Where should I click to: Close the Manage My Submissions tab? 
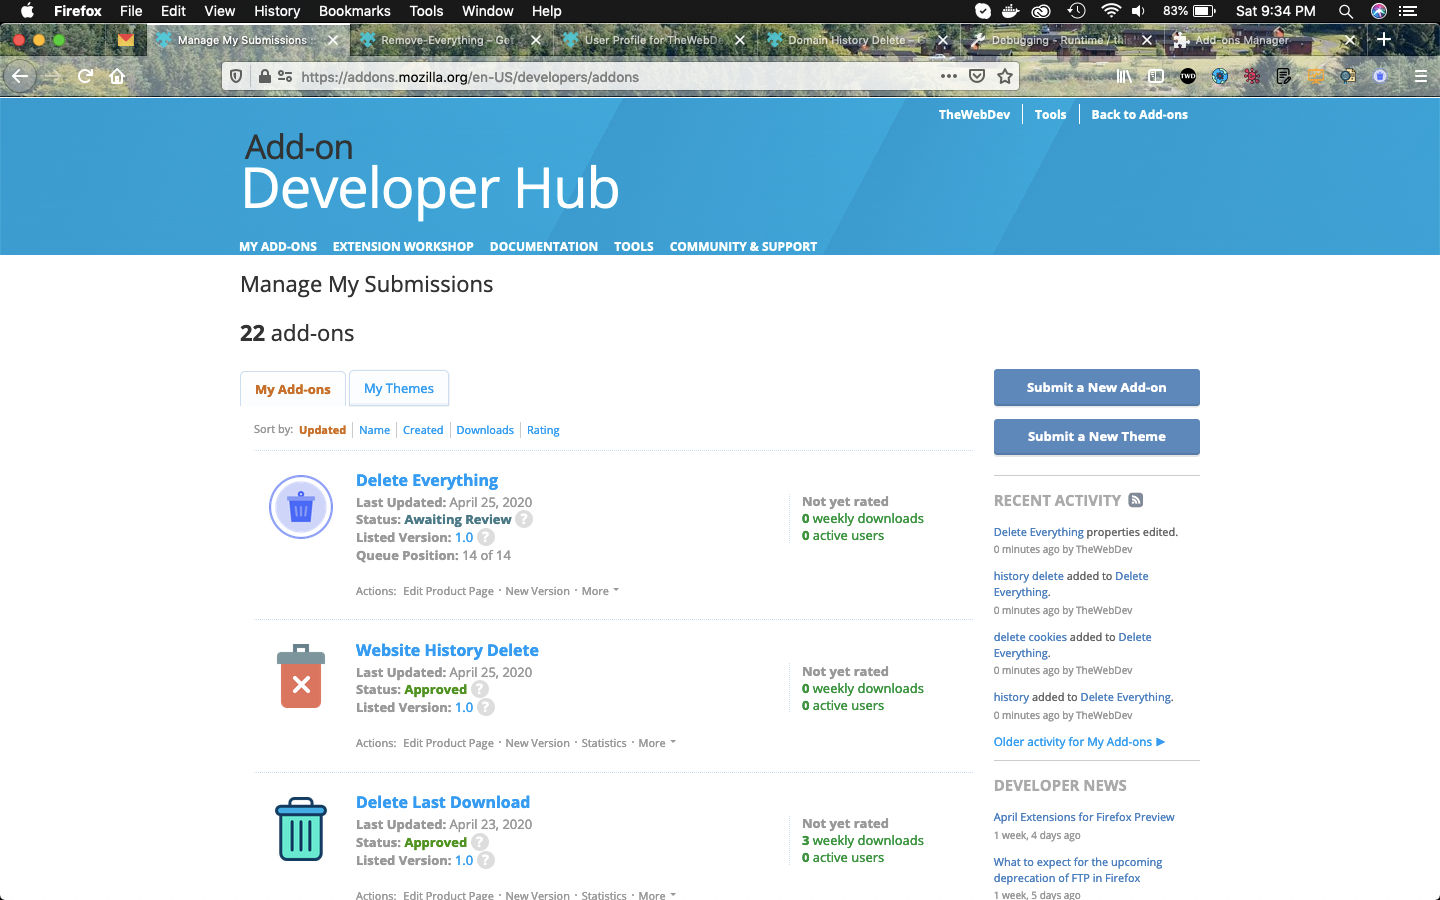point(333,40)
